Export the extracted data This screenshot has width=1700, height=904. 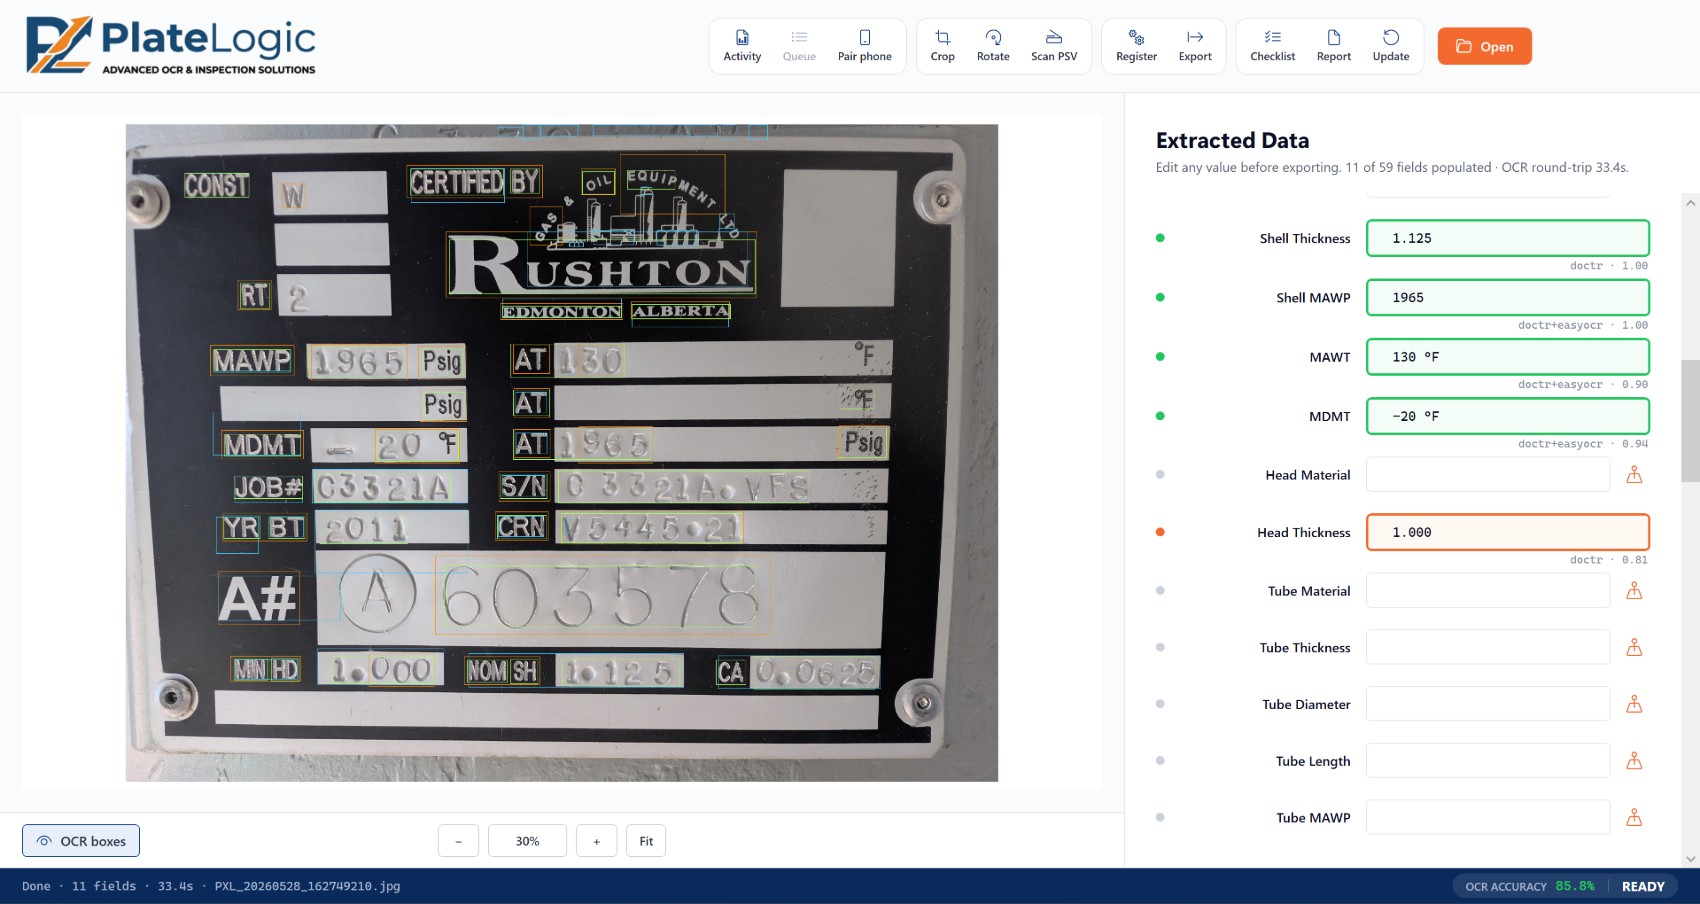tap(1195, 46)
